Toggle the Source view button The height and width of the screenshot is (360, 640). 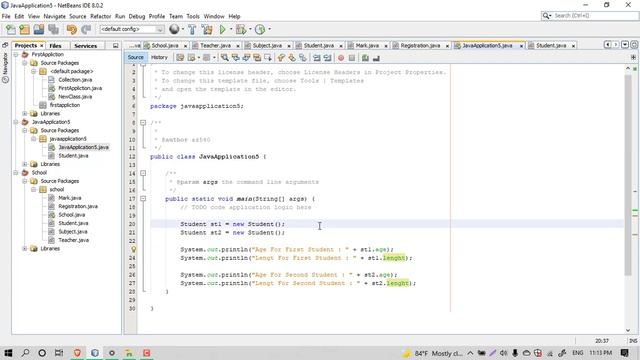[x=136, y=58]
